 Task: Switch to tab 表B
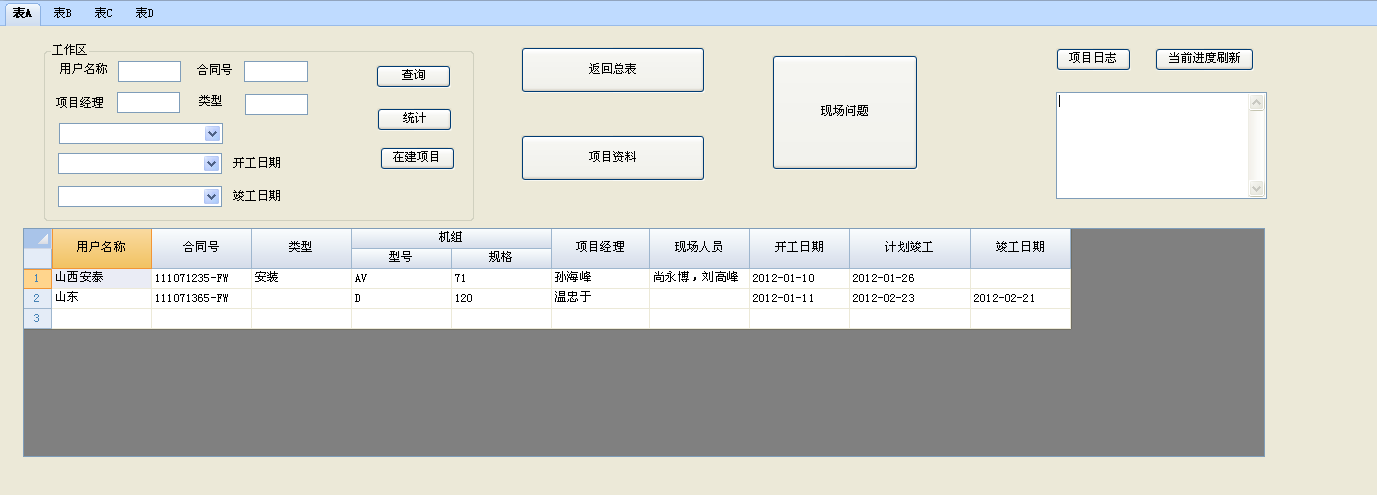pos(62,13)
